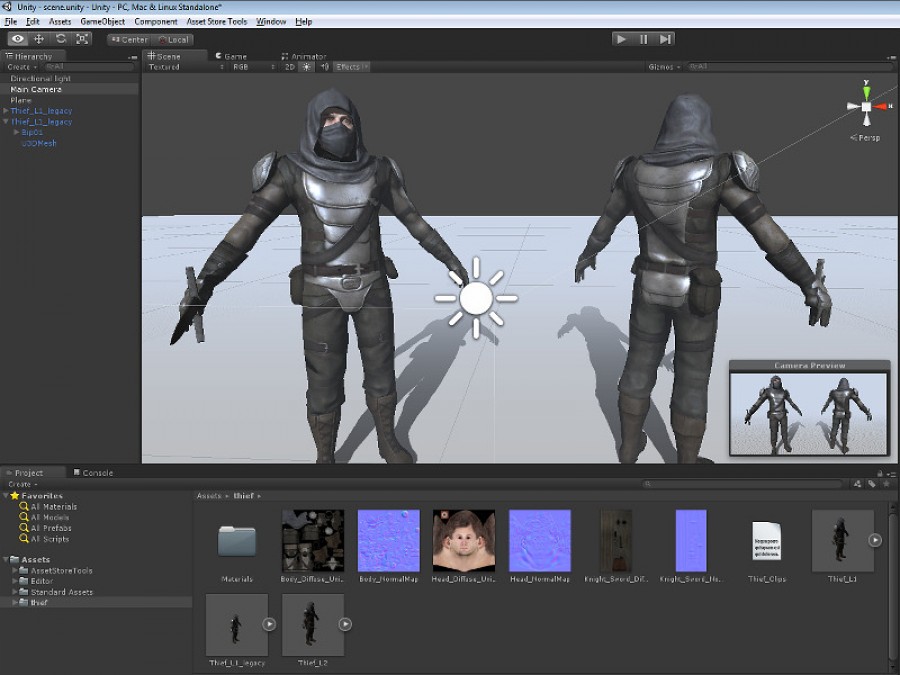Open the Gizmos dropdown
This screenshot has width=900, height=675.
pos(664,67)
